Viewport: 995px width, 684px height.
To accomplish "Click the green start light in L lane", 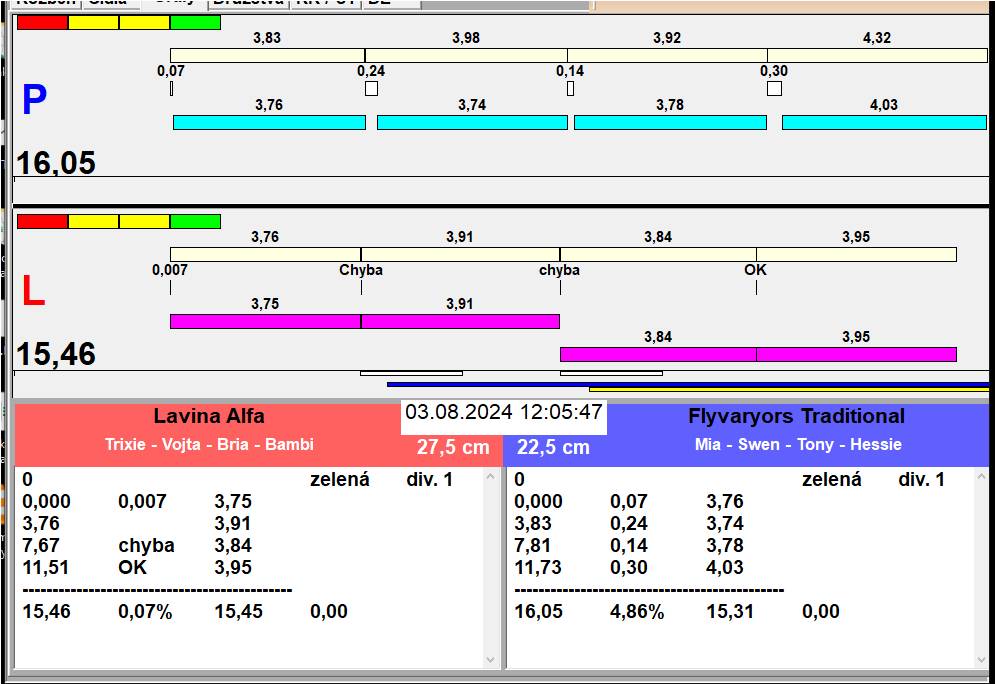I will click(195, 221).
